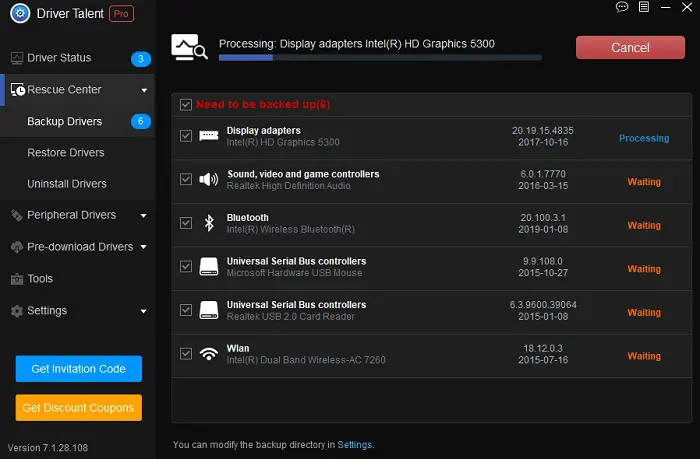Click the Bluetooth symbol icon
The width and height of the screenshot is (700, 459).
209,223
